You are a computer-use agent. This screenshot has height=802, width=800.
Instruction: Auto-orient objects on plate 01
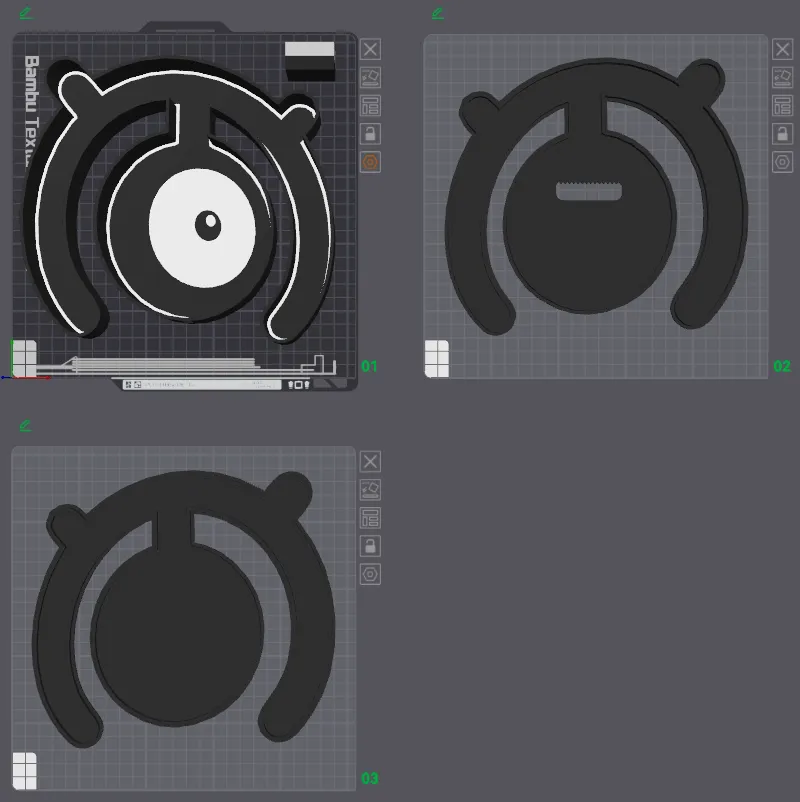point(370,77)
